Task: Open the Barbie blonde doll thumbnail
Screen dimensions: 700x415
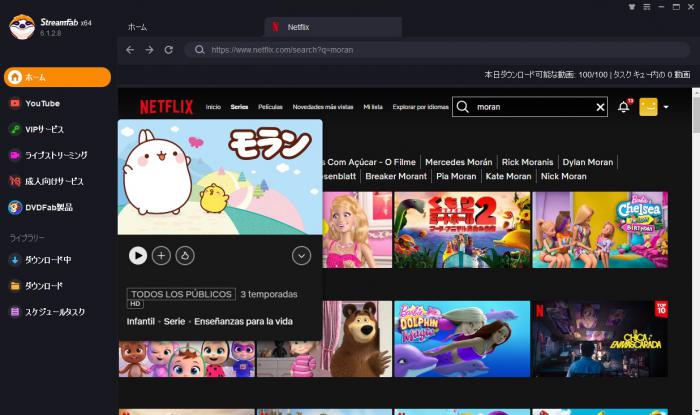Action: (357, 230)
